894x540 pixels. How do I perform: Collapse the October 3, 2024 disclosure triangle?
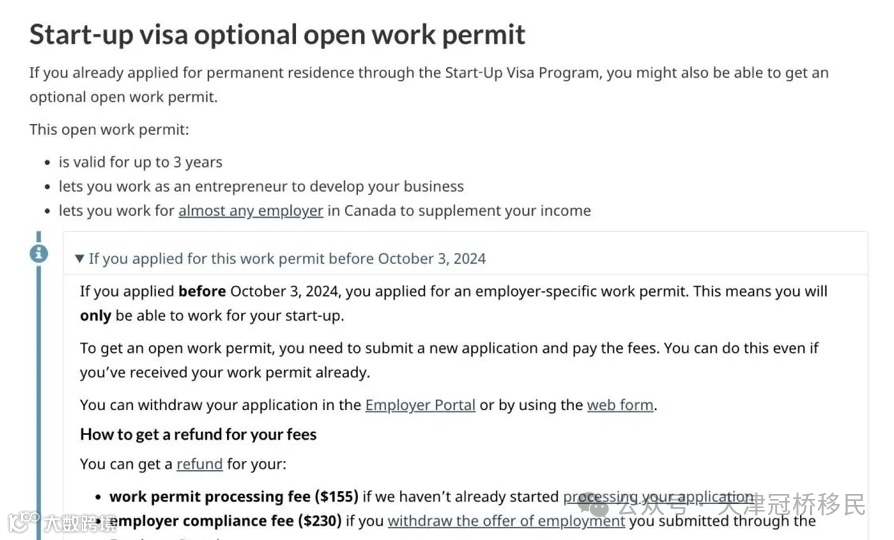click(80, 259)
